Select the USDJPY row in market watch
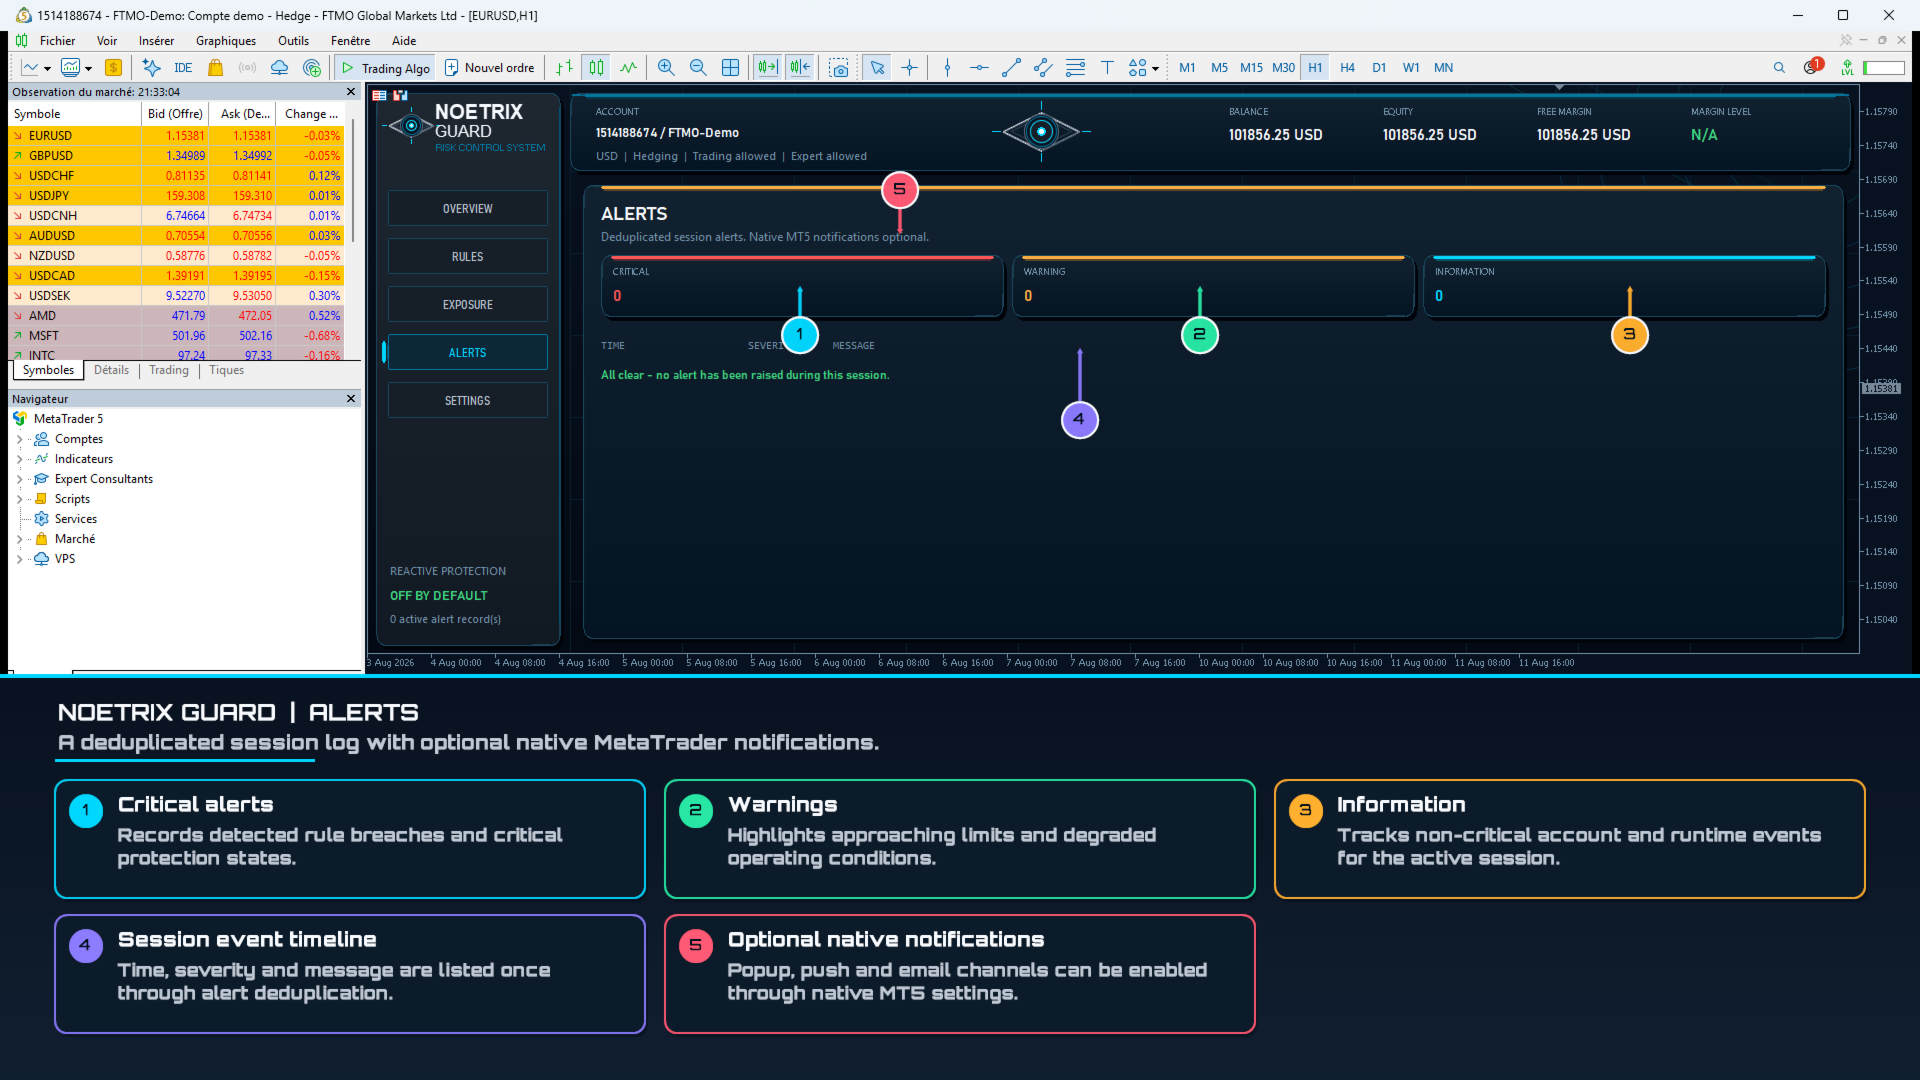 tap(177, 196)
